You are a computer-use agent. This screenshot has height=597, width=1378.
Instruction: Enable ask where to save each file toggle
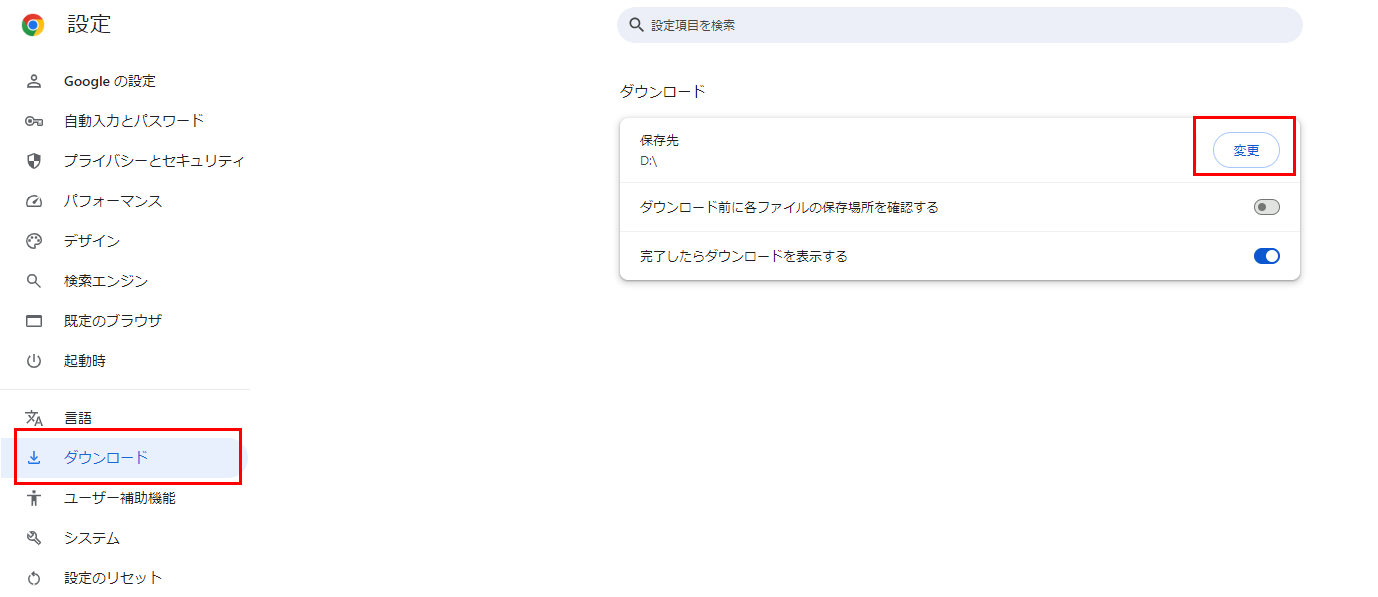pyautogui.click(x=1266, y=207)
